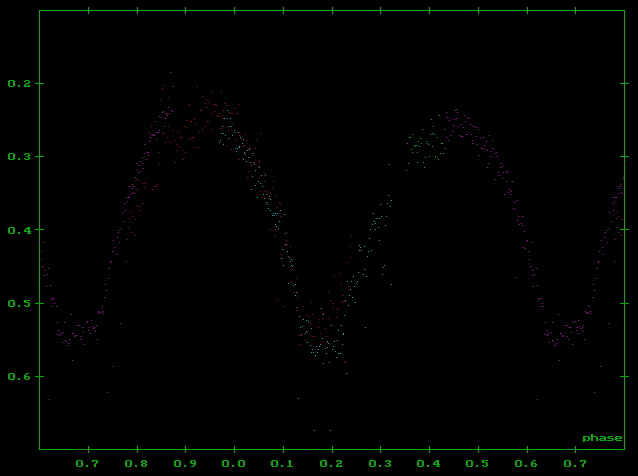Click the green data cluster near phase 0.4

point(425,142)
